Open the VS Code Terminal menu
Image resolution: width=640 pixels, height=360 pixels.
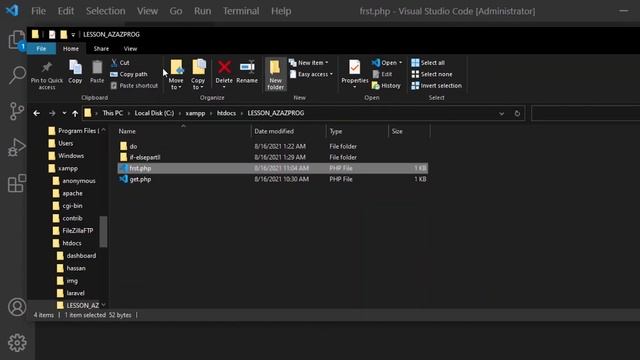pyautogui.click(x=241, y=11)
